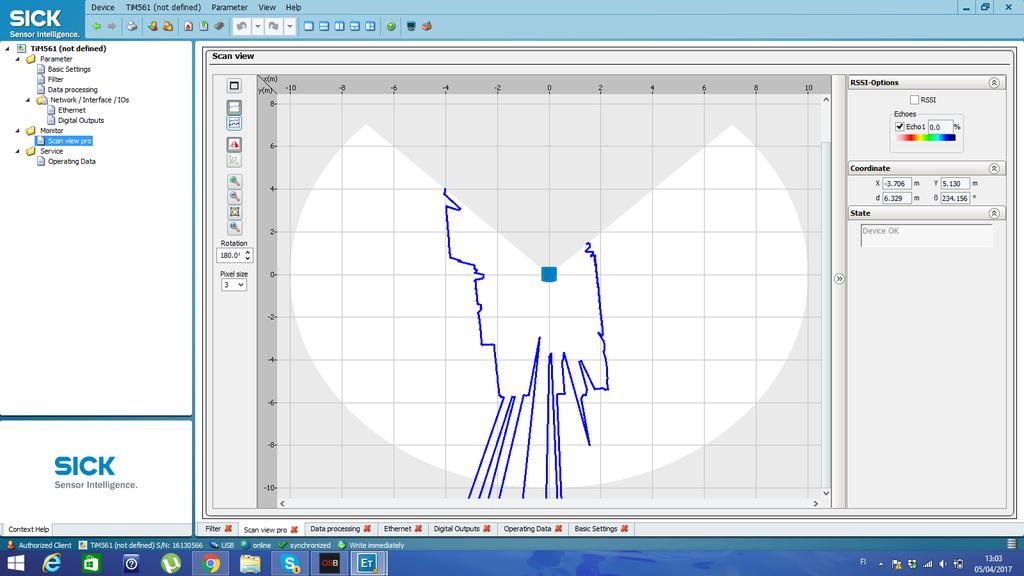Click the zoom out magnifier icon
The image size is (1024, 576).
coord(234,197)
